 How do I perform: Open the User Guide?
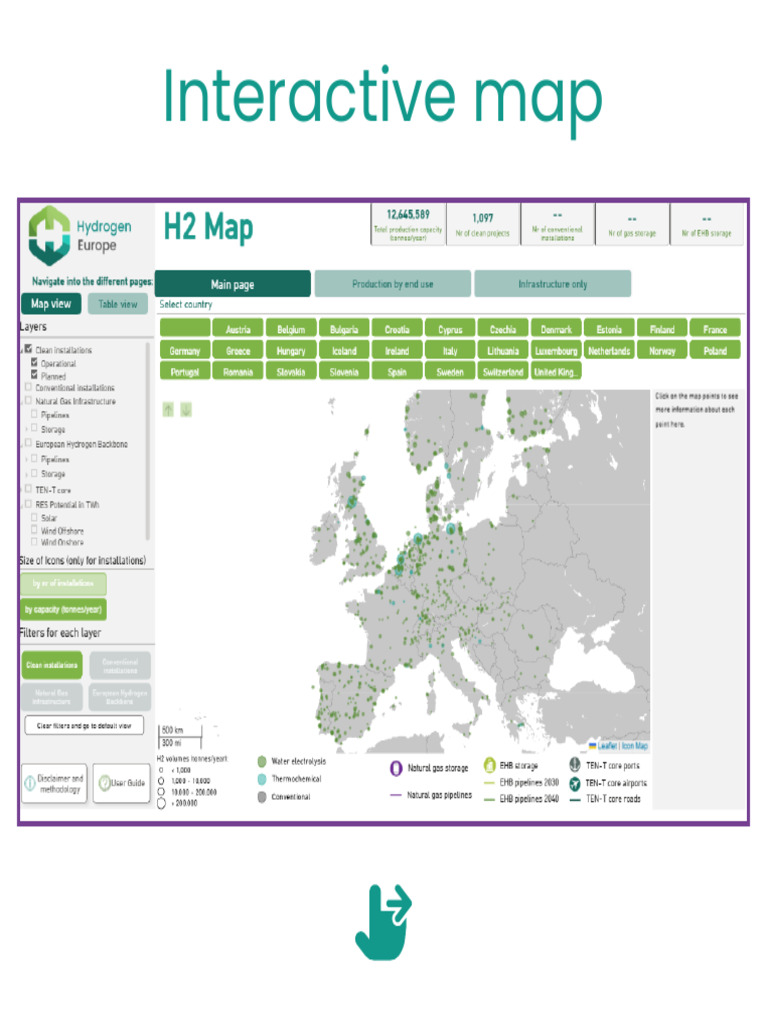click(x=122, y=783)
